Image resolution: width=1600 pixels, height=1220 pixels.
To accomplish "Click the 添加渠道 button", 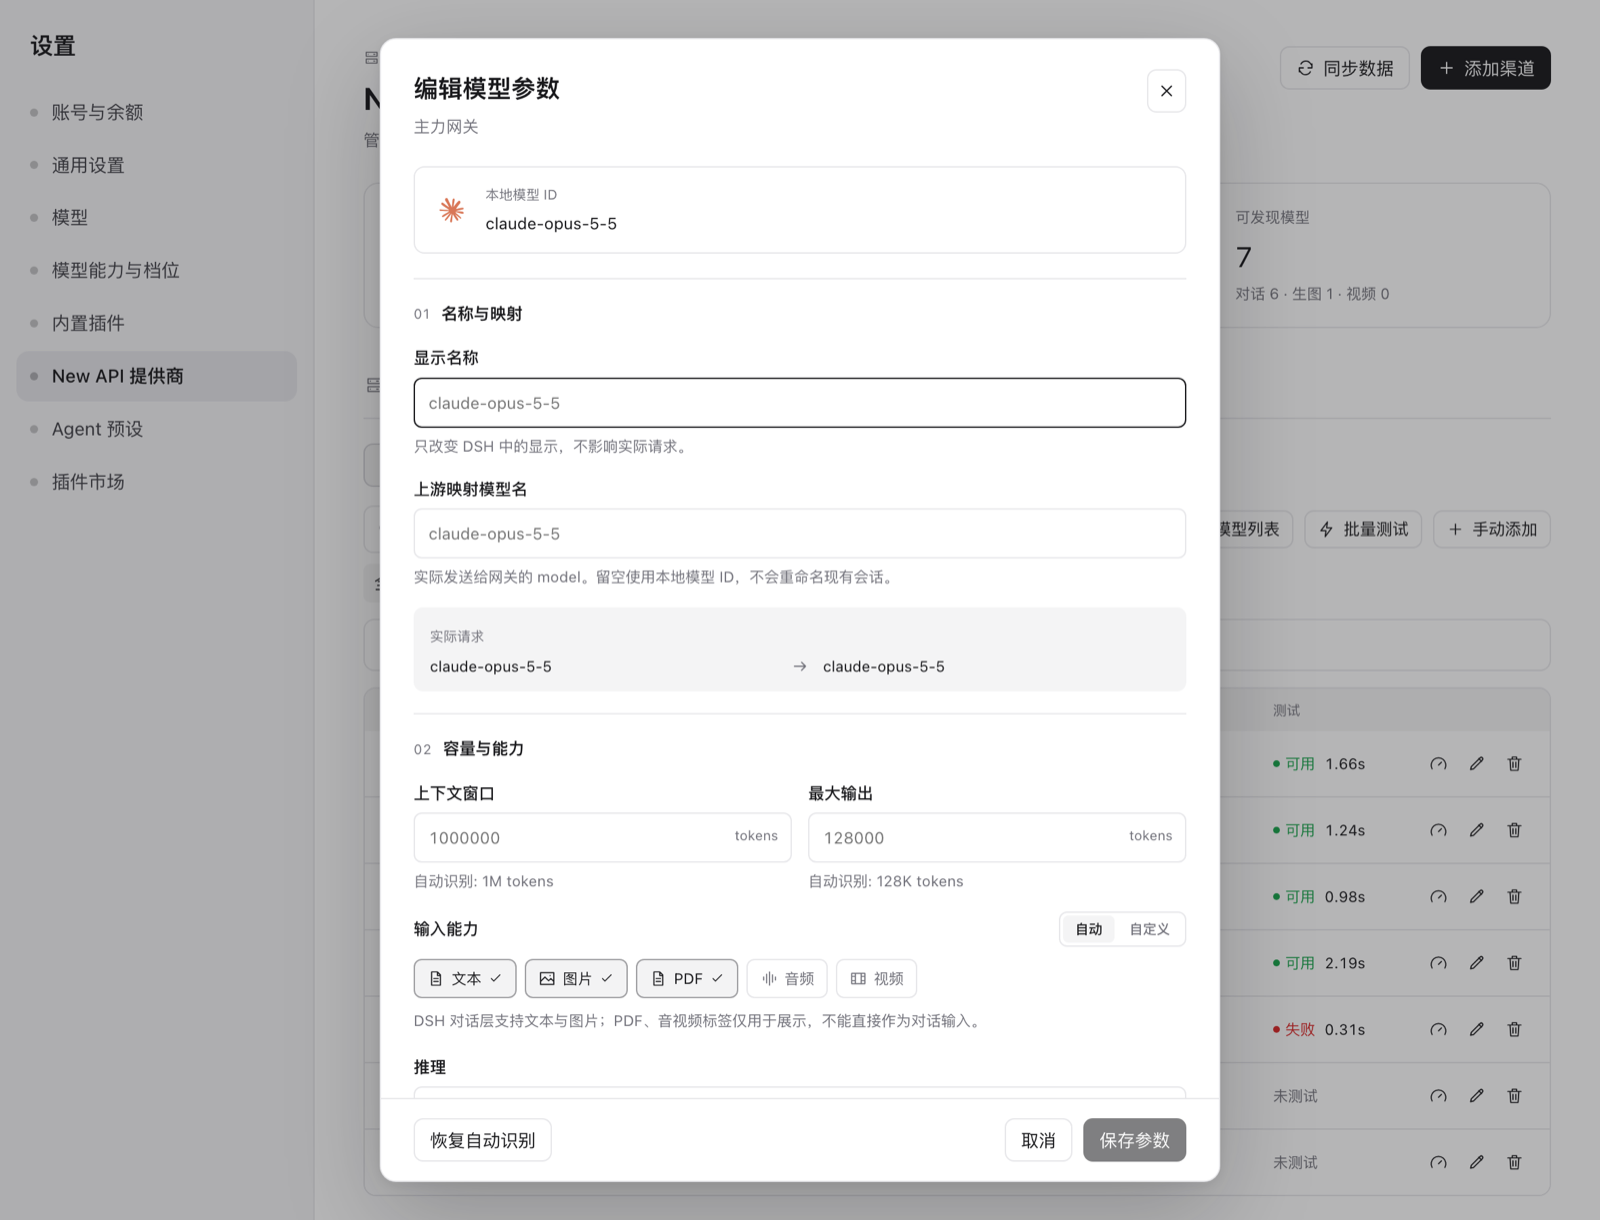I will pos(1486,68).
